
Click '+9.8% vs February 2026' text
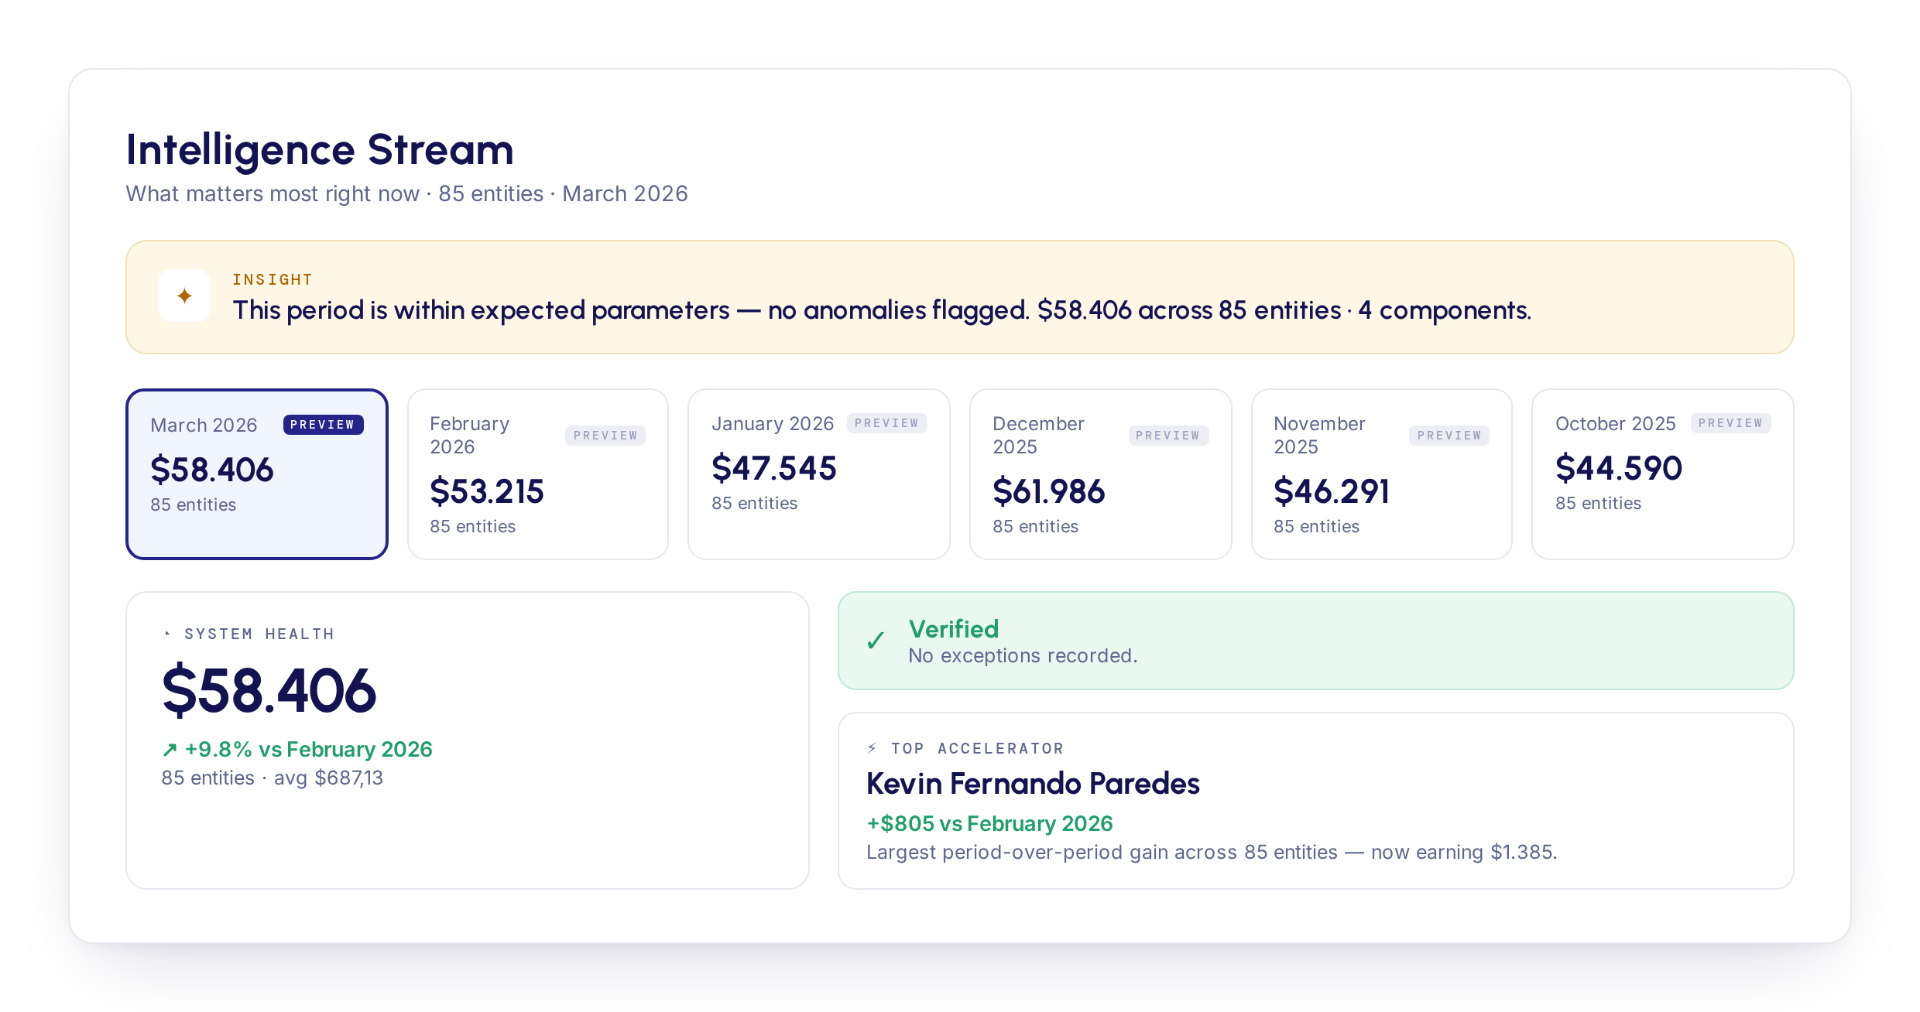(309, 750)
